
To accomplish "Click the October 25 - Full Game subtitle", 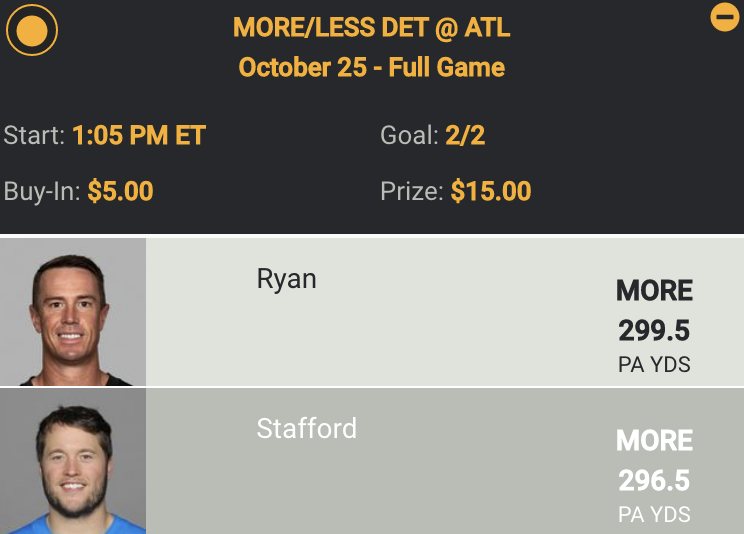I will point(371,68).
